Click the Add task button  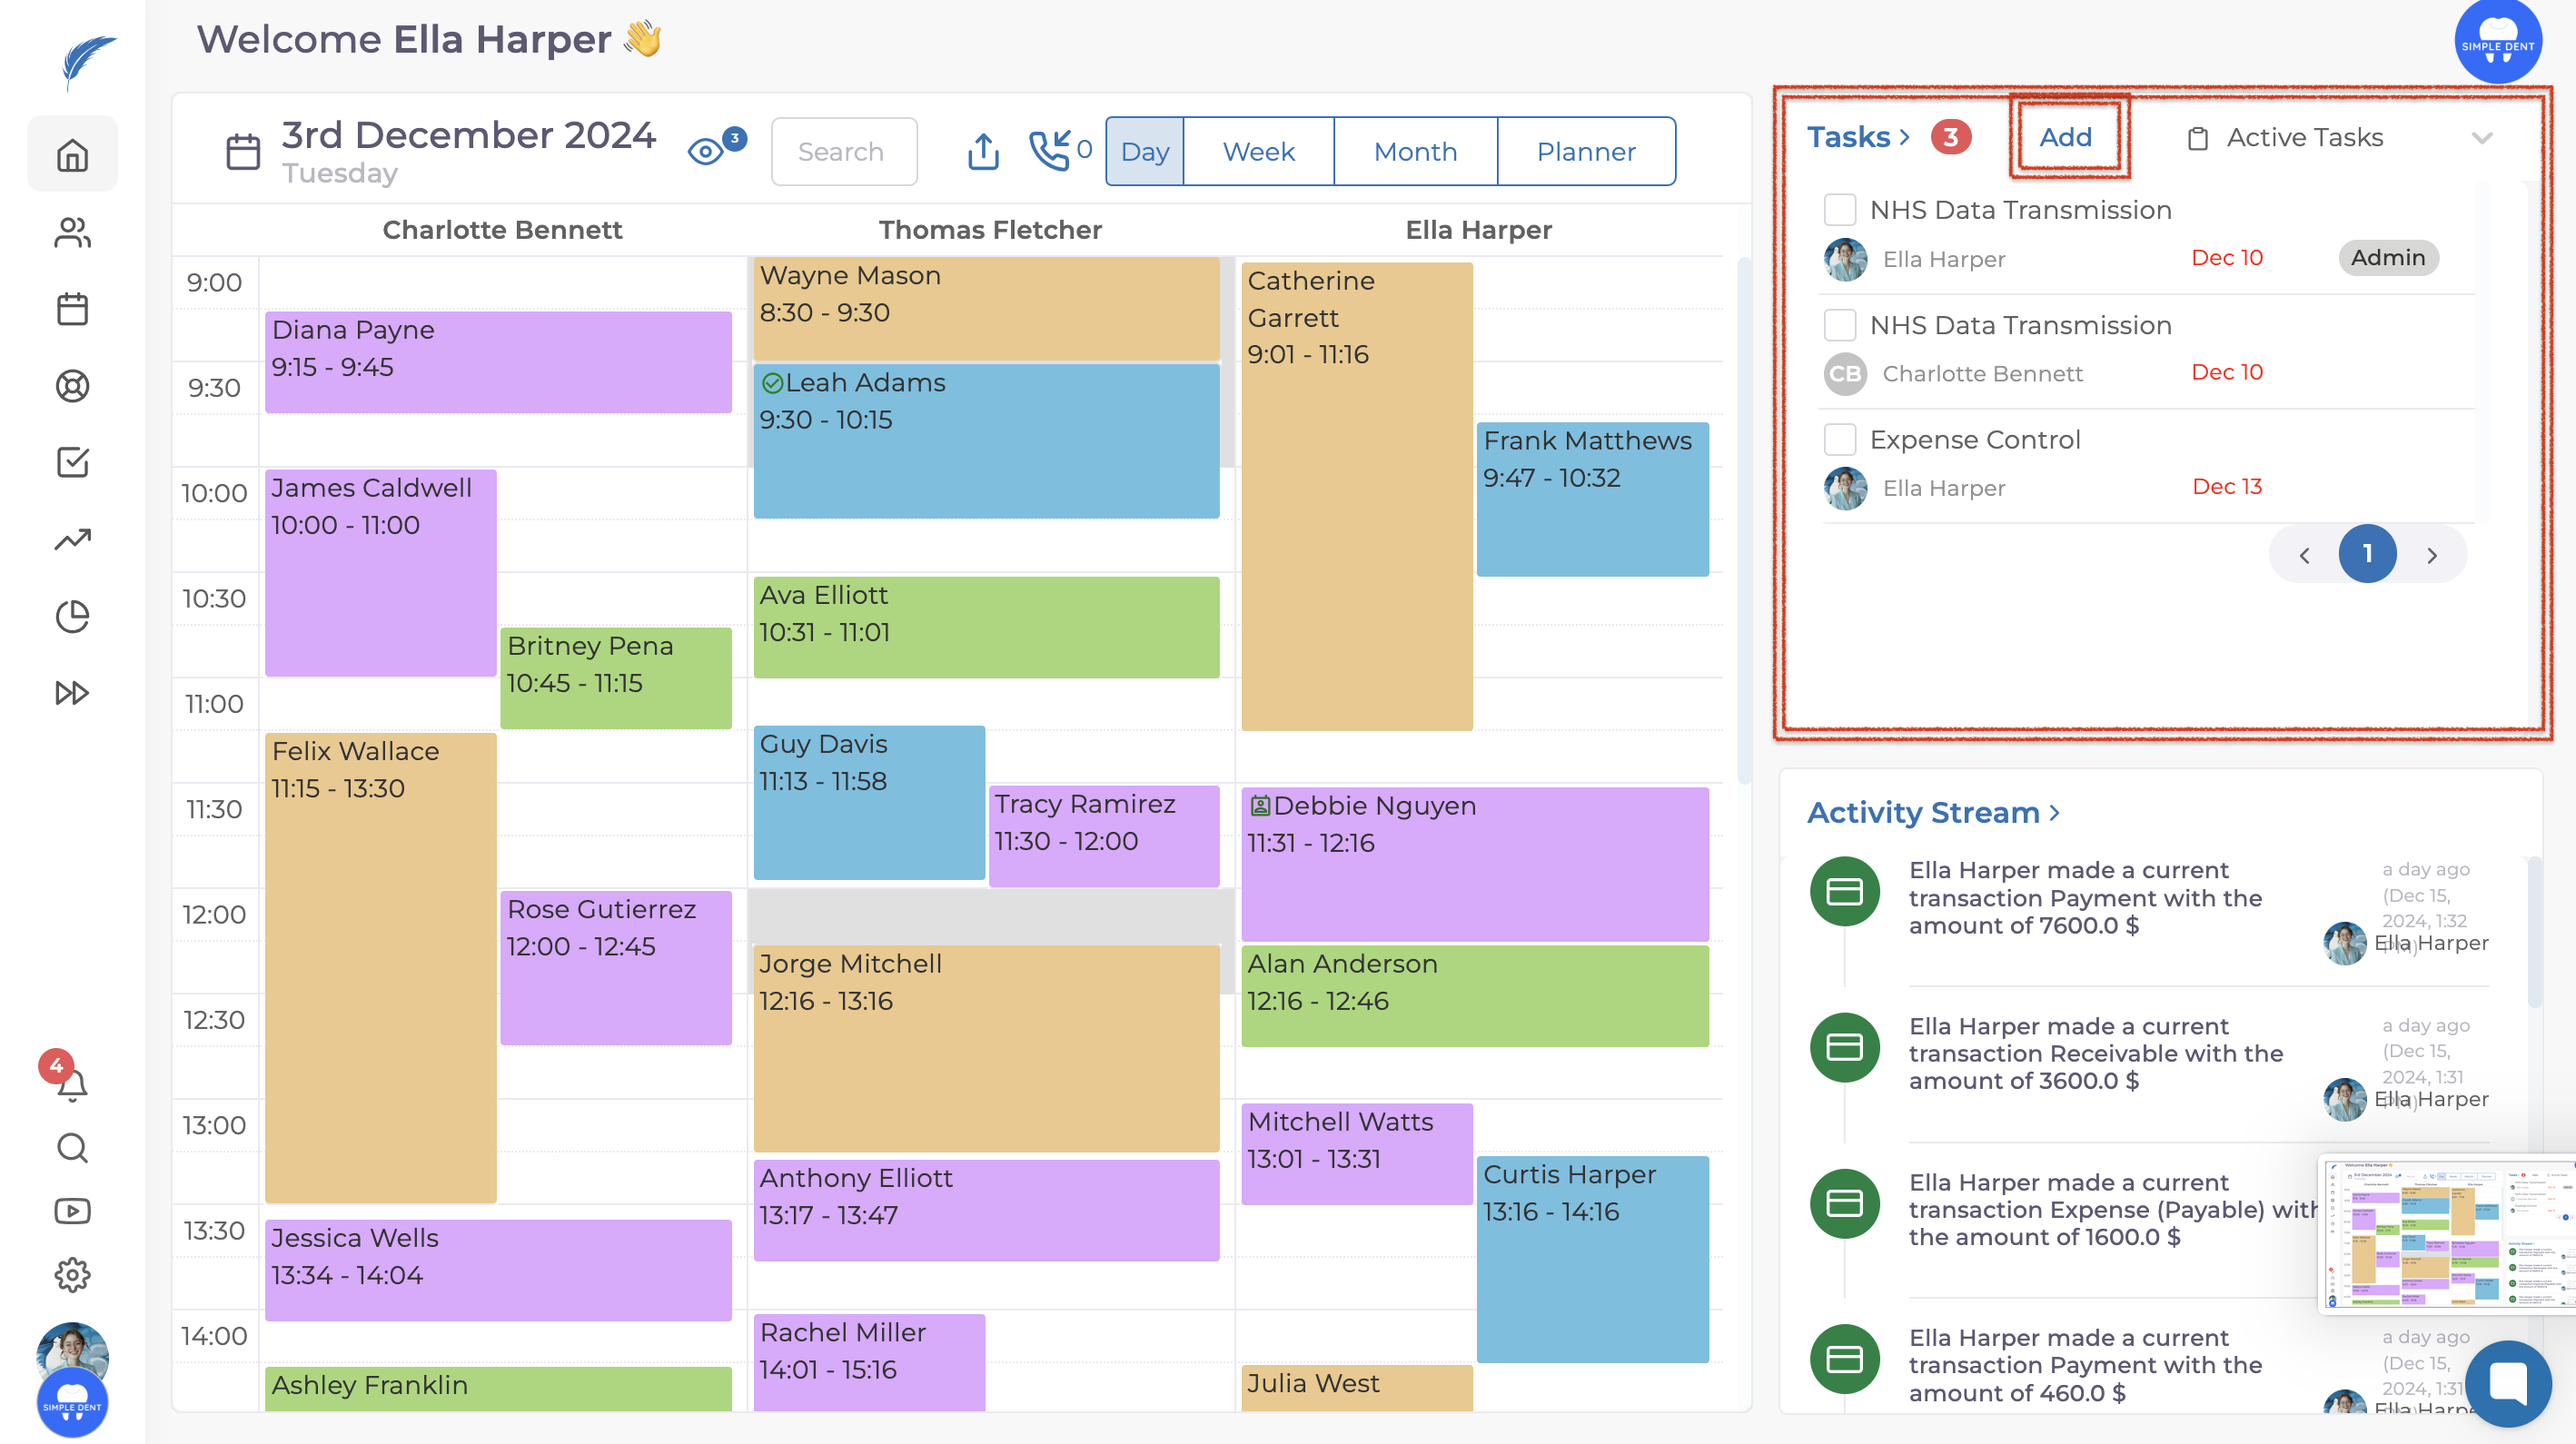2065,137
